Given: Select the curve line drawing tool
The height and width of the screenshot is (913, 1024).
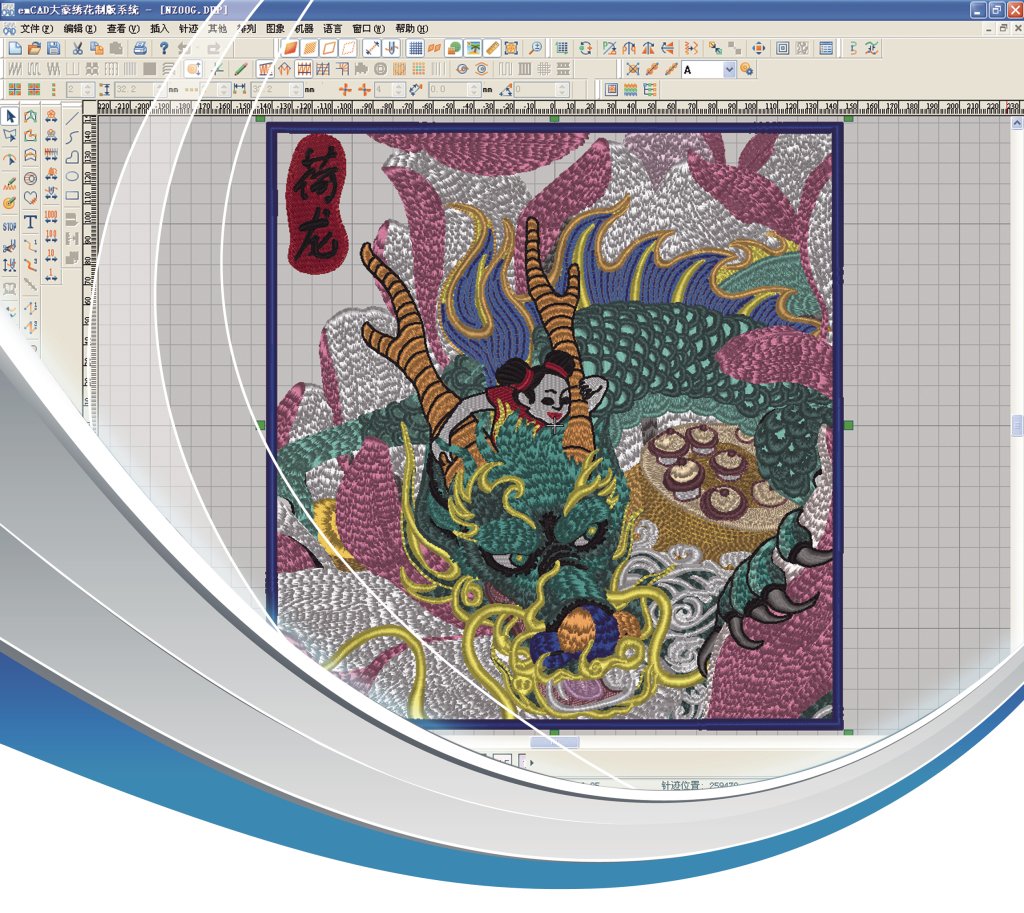Looking at the screenshot, I should coord(72,137).
